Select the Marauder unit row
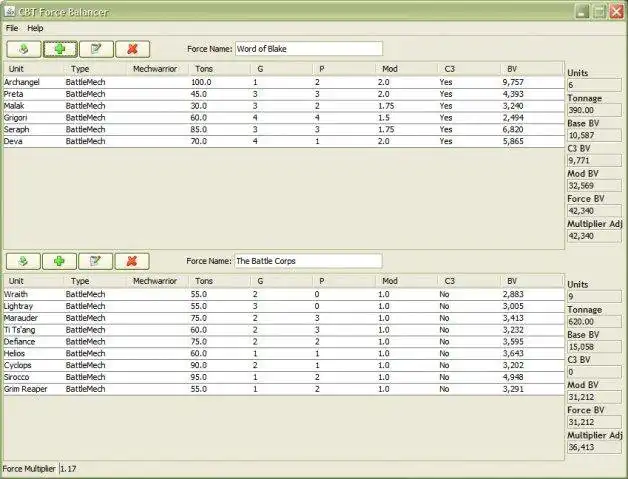Image resolution: width=628 pixels, height=479 pixels. 284,318
